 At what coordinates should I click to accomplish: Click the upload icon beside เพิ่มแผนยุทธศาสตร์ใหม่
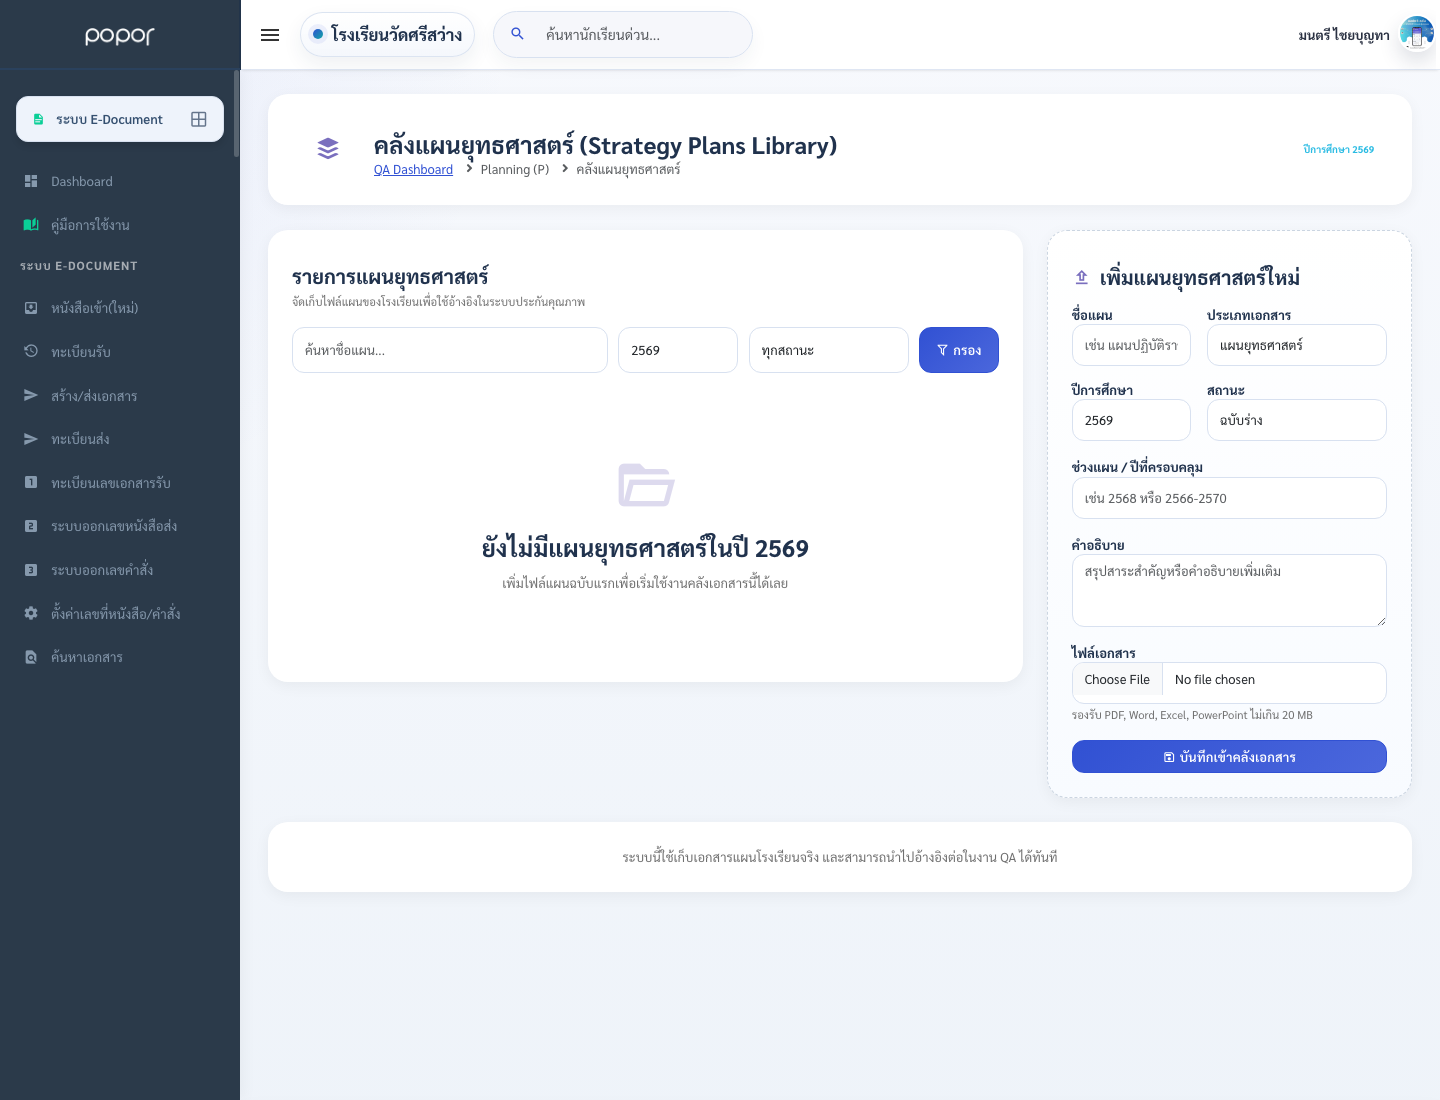(1081, 277)
